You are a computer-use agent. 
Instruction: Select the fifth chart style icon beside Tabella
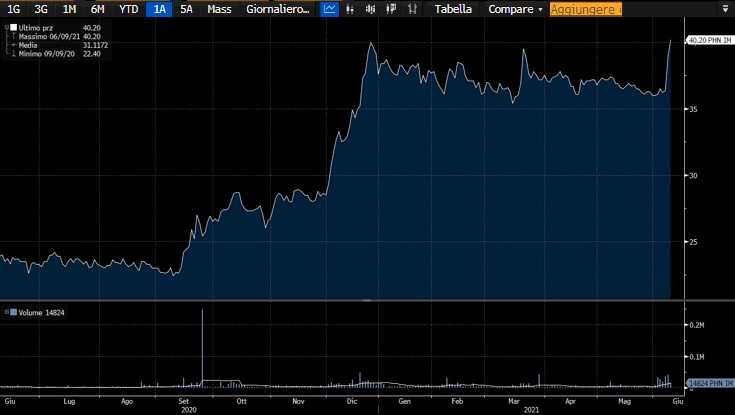click(x=412, y=9)
